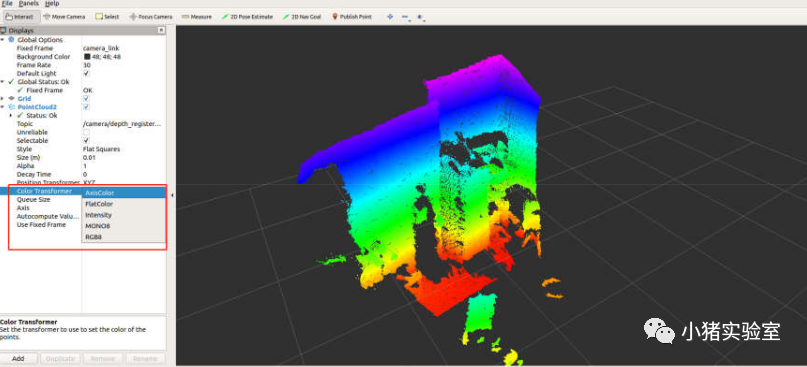Screen dimensions: 807x367
Task: Edit the Size (m) value field
Action: pyautogui.click(x=124, y=158)
